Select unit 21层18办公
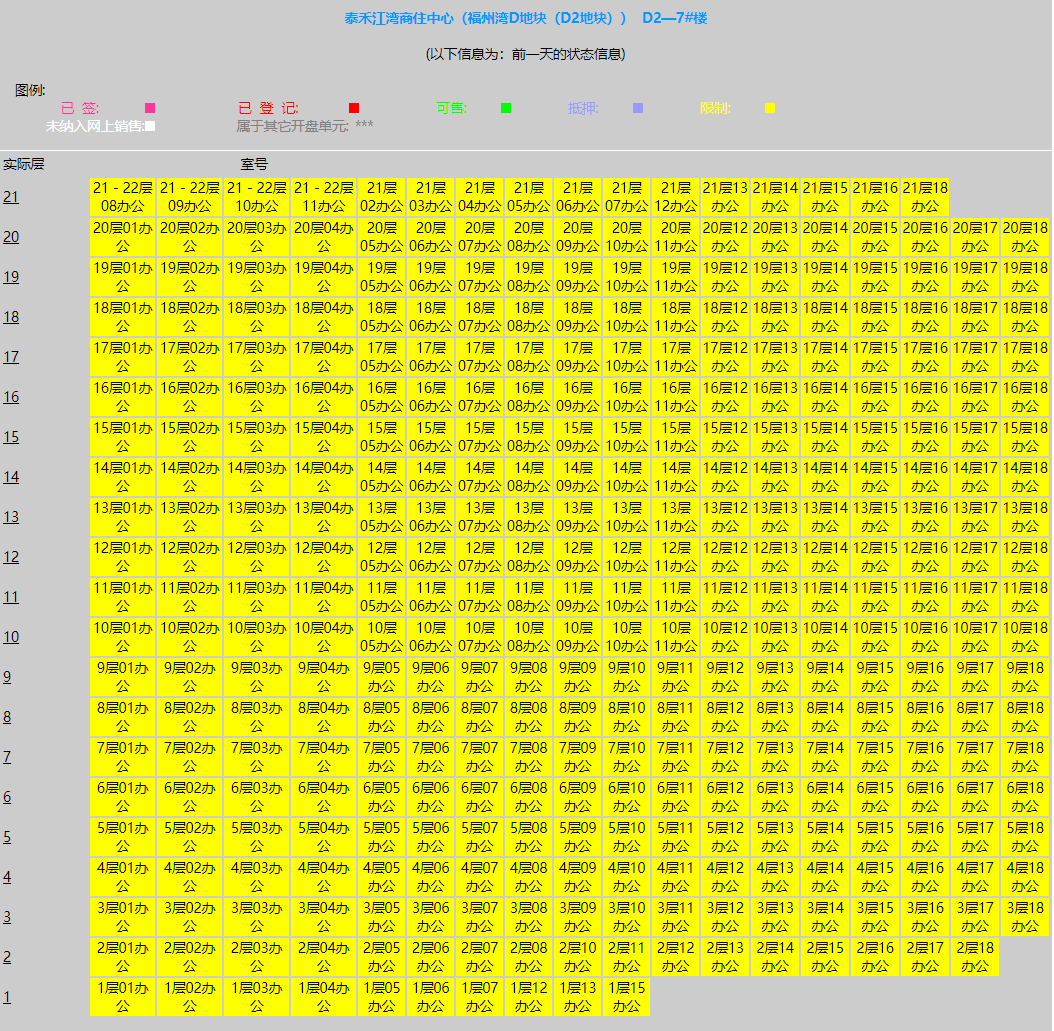Screen dimensions: 1054x1031 (x=924, y=197)
